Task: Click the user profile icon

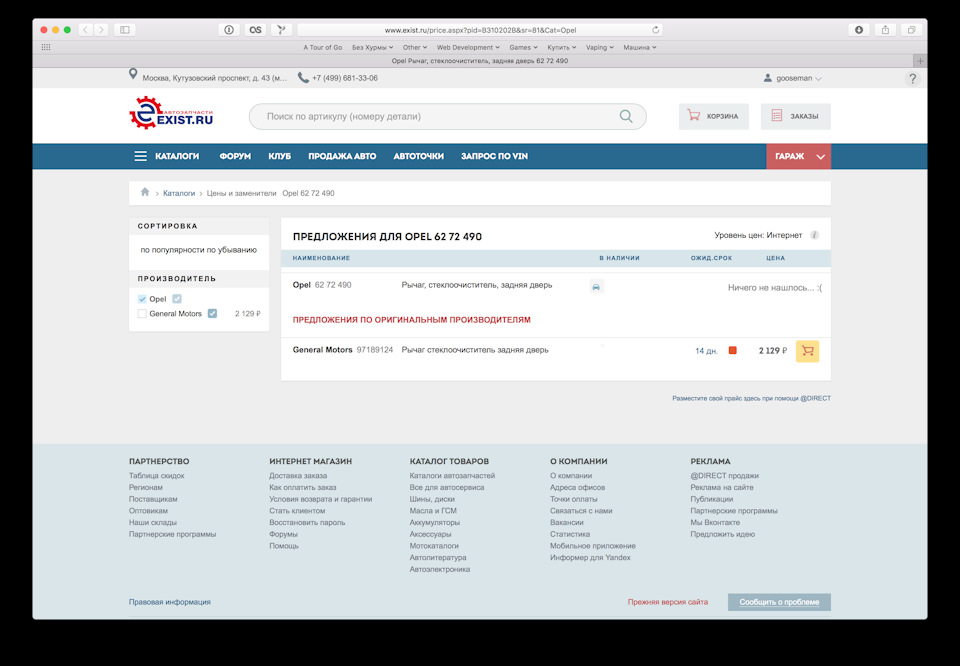Action: pos(767,78)
